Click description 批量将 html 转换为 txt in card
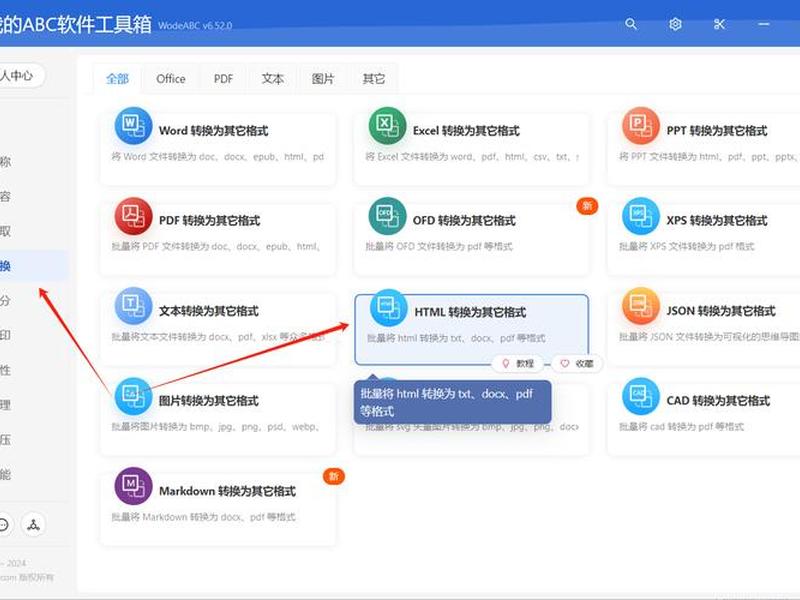The width and height of the screenshot is (800, 600). point(456,338)
